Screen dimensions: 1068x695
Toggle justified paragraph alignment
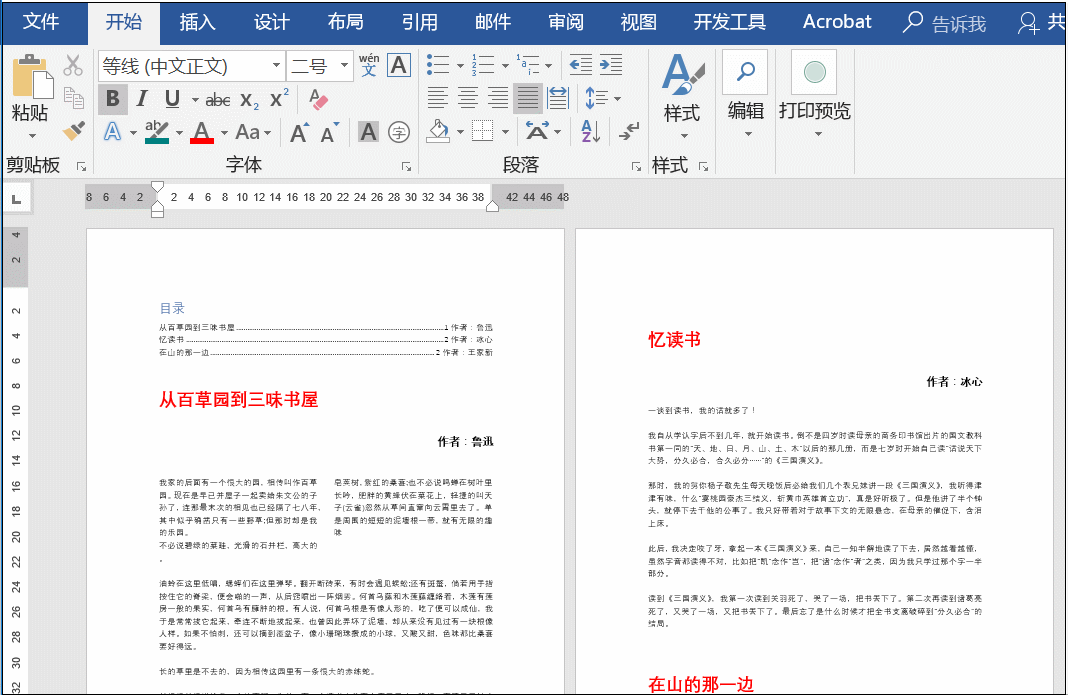[x=527, y=98]
